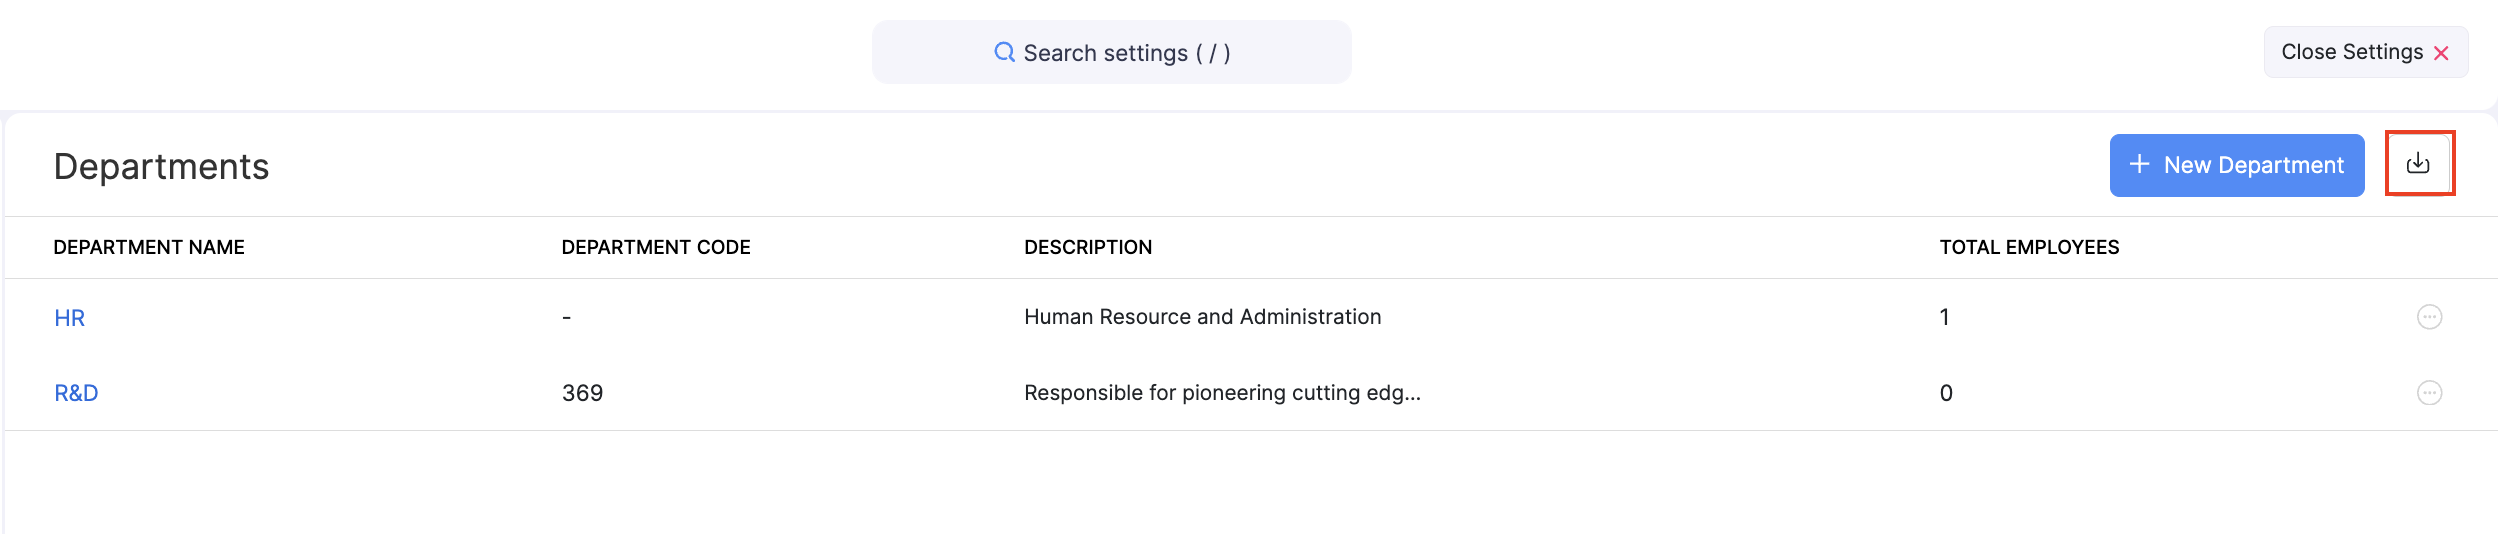Viewport: 2498px width, 534px height.
Task: Open more options for HR row
Action: (2429, 317)
